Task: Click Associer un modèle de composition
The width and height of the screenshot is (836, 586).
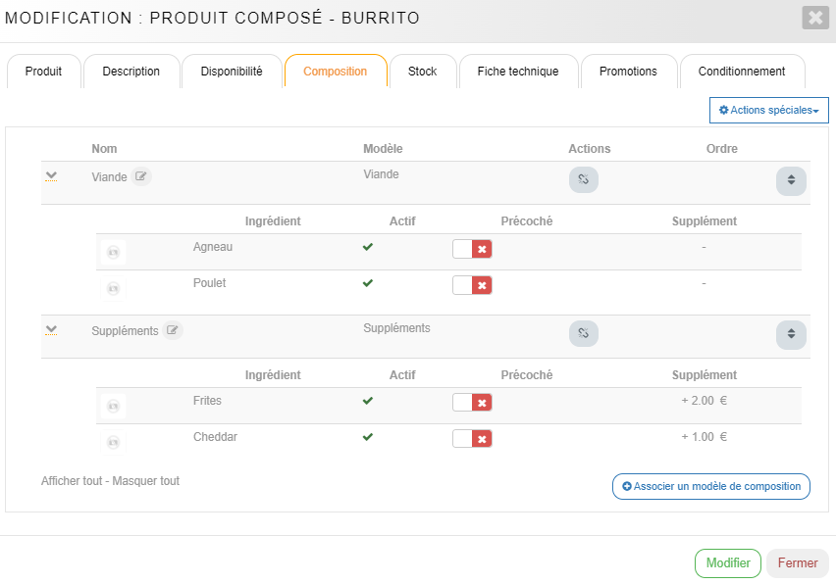Action: 711,487
